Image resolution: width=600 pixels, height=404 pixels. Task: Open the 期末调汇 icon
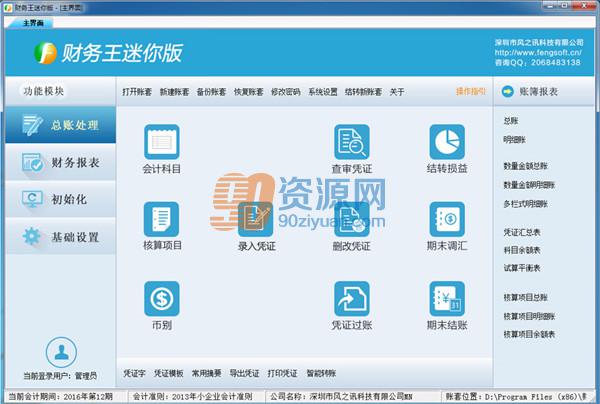(x=447, y=219)
